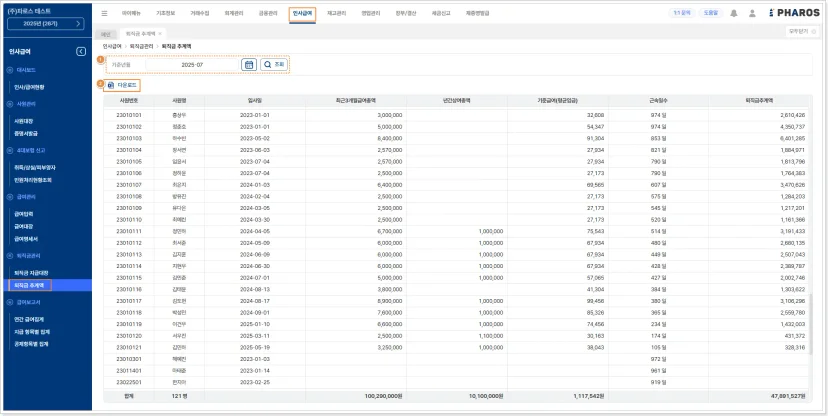This screenshot has width=828, height=416.
Task: Click the 기준년월 2025-07 input field
Action: pos(192,64)
